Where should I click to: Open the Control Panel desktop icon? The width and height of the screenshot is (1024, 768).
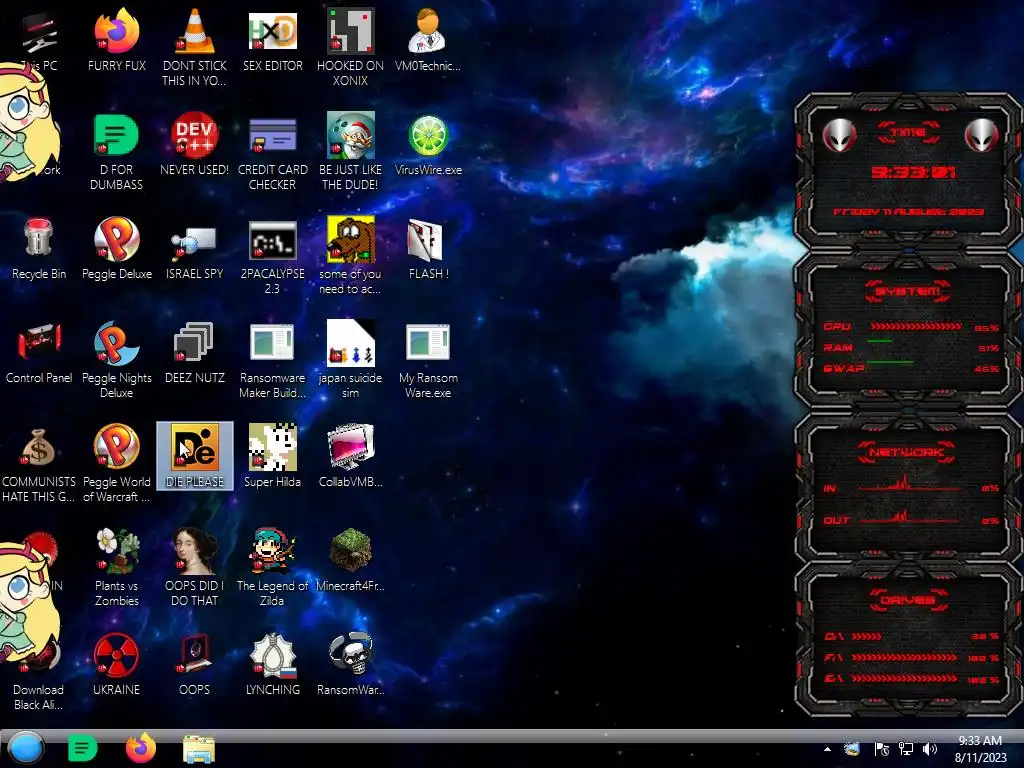tap(39, 341)
